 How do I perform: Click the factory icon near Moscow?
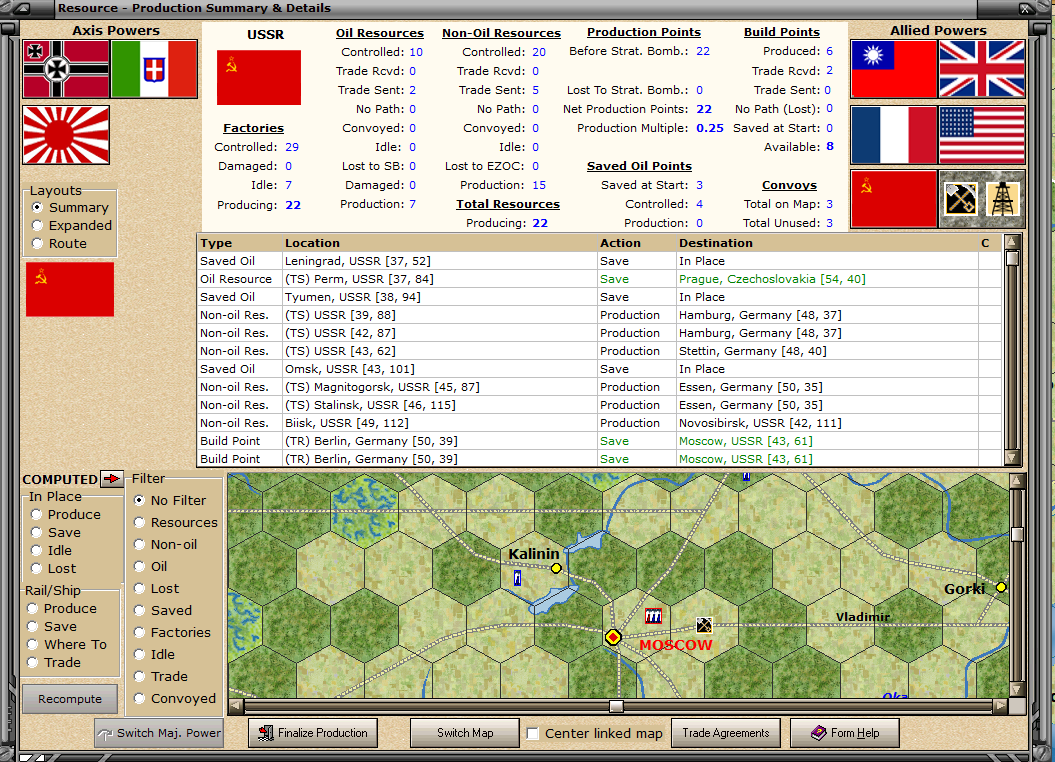point(653,615)
